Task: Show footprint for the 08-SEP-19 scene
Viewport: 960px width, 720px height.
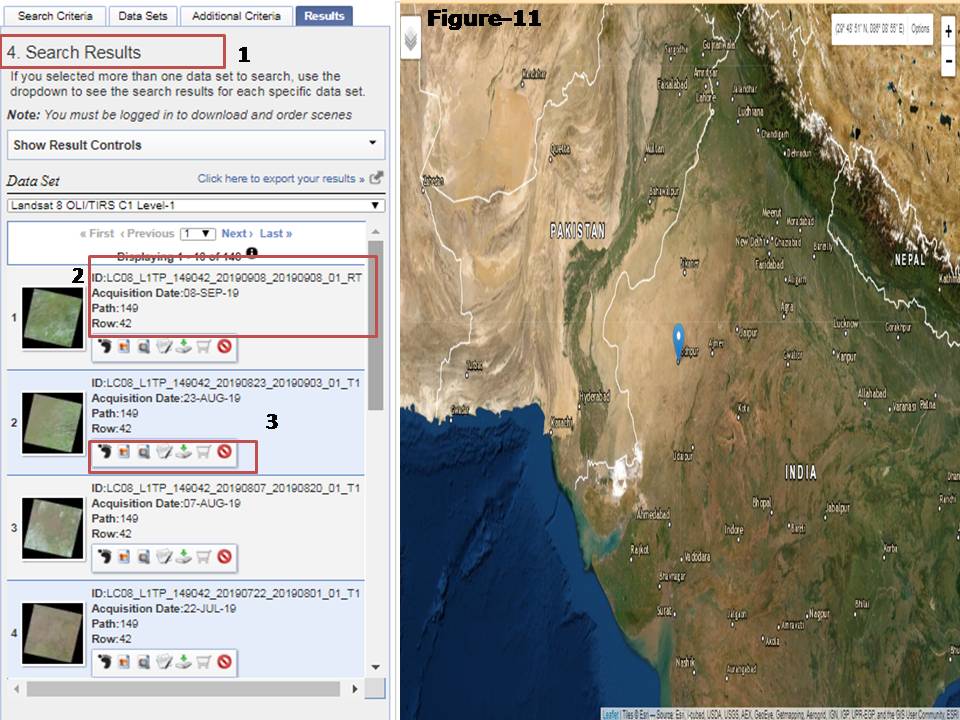Action: pos(104,347)
